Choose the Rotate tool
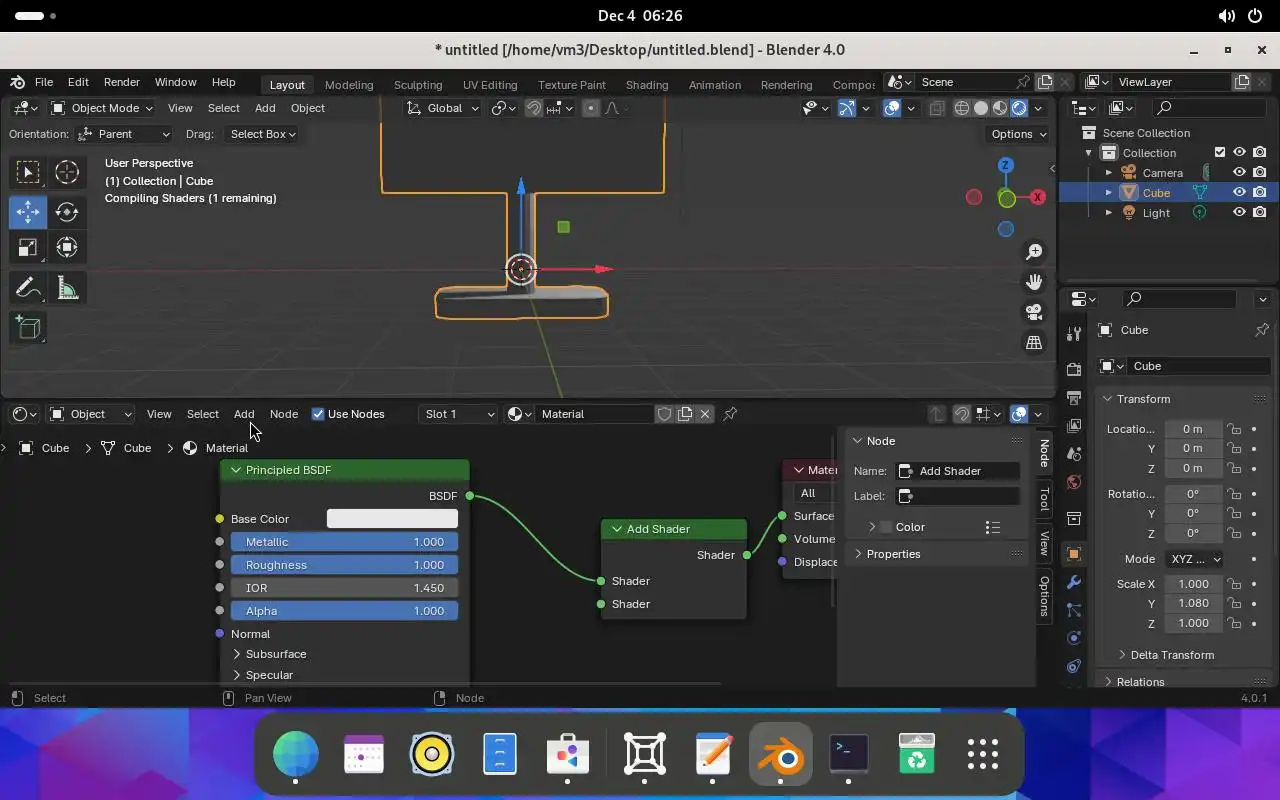Image resolution: width=1280 pixels, height=800 pixels. [x=67, y=211]
